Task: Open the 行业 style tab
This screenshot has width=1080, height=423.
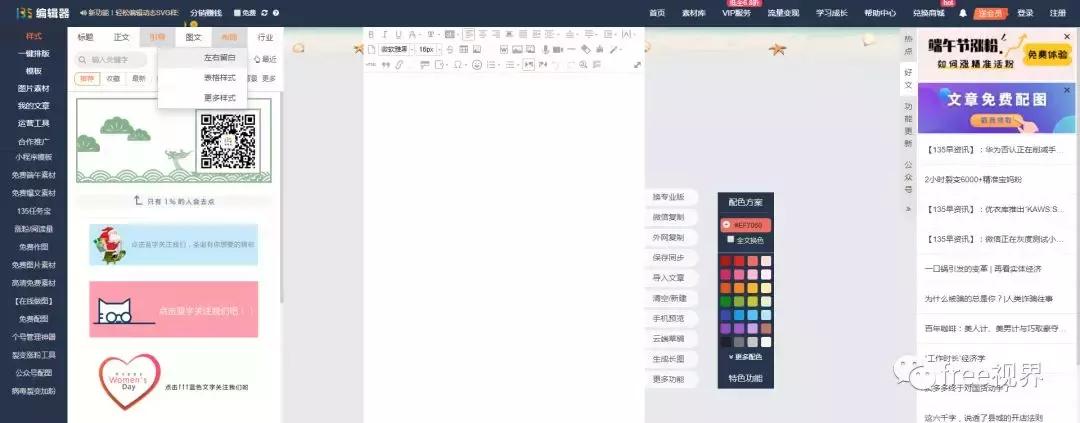Action: tap(265, 37)
